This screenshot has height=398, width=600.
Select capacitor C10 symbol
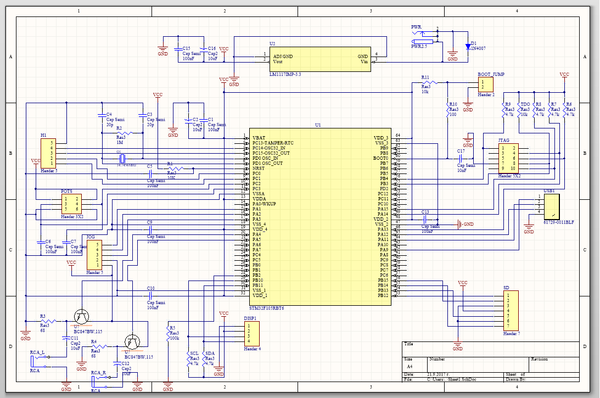click(x=150, y=295)
